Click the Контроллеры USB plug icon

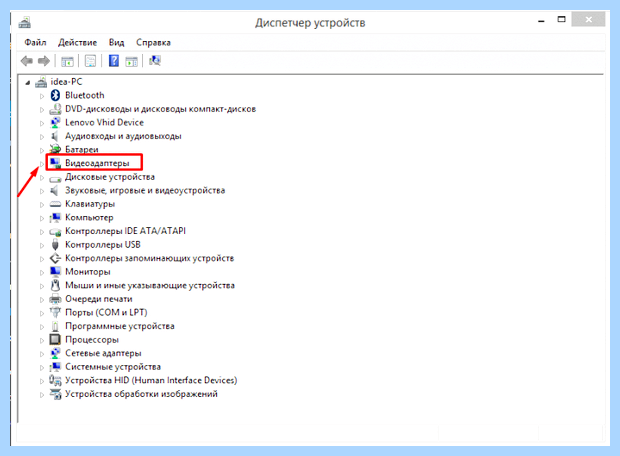pos(55,245)
